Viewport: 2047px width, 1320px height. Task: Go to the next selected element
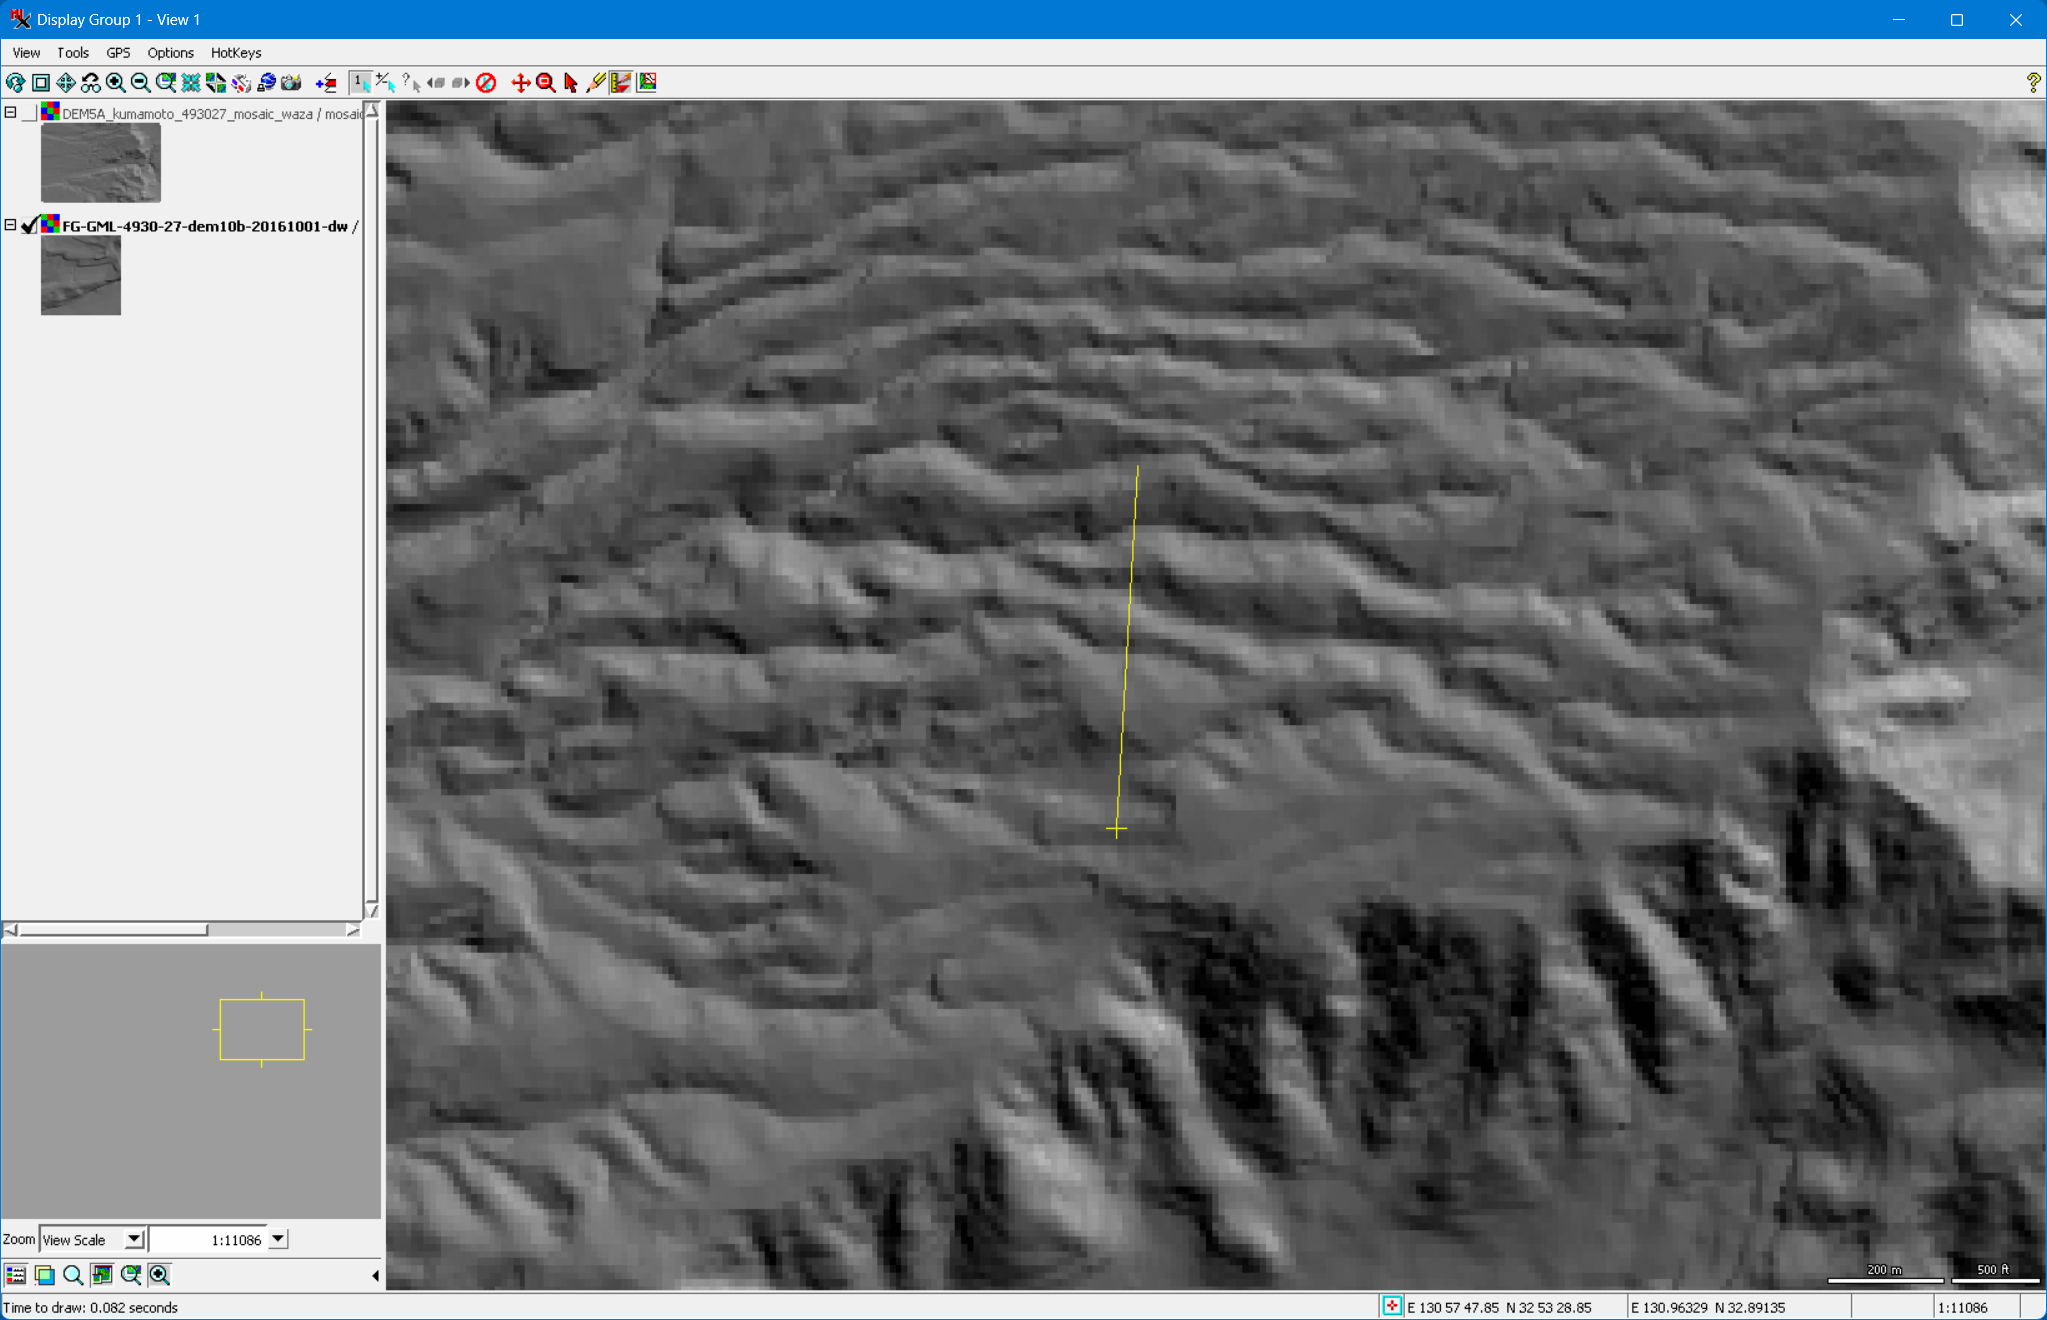coord(460,83)
